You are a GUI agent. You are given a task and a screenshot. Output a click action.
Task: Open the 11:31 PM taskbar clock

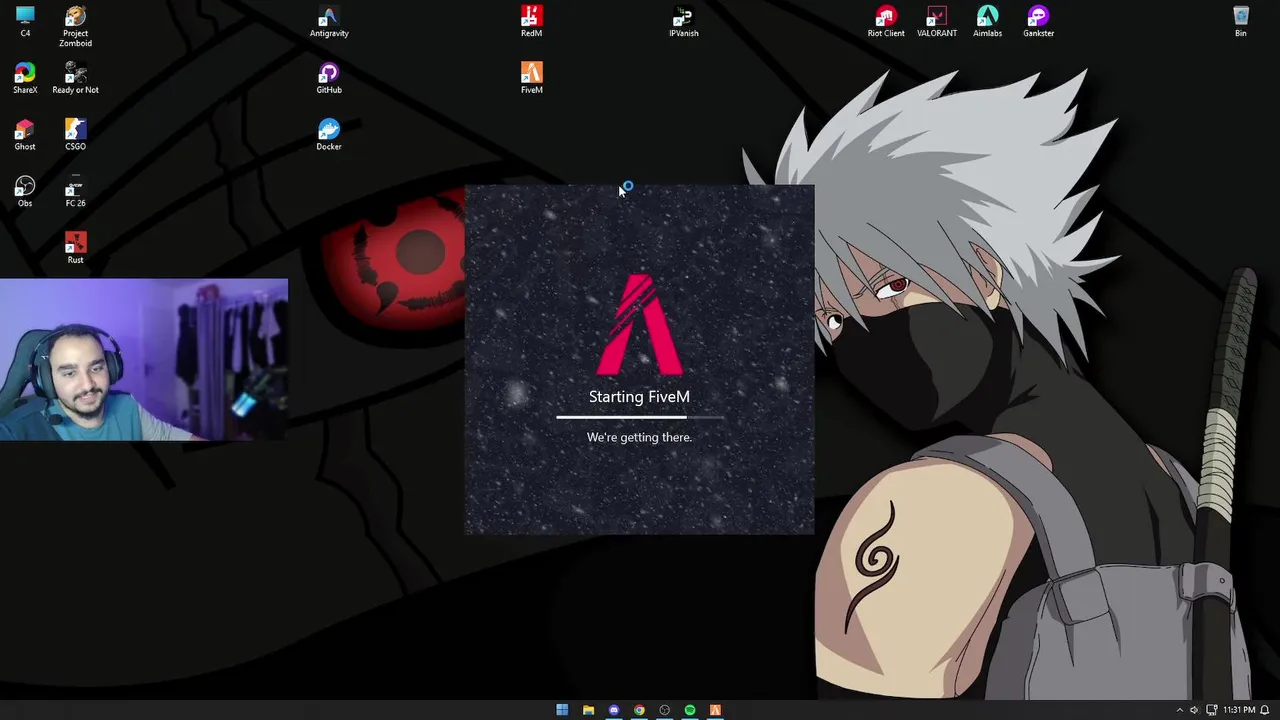pyautogui.click(x=1239, y=710)
